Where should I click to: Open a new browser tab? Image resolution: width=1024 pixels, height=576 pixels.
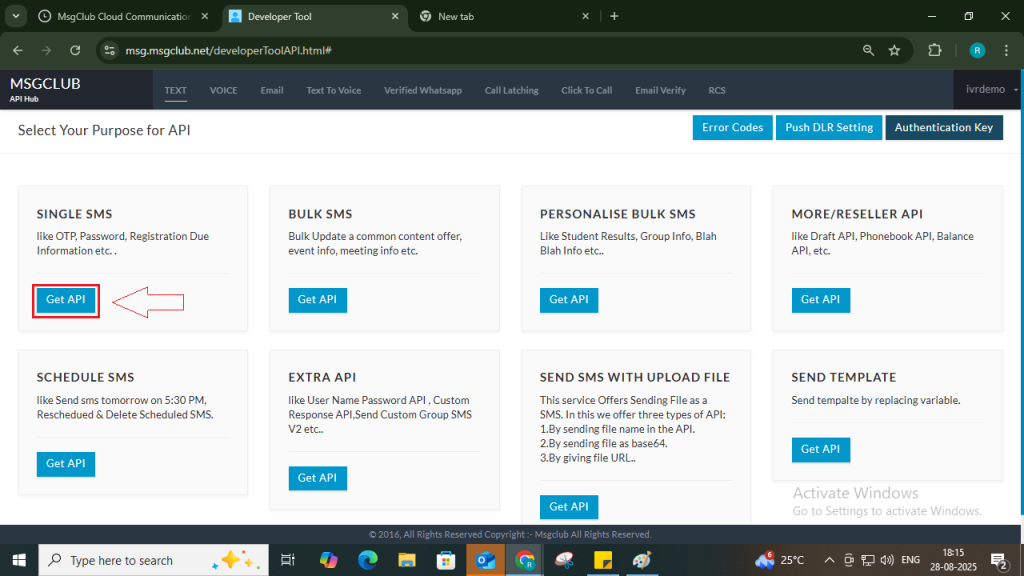pos(614,16)
